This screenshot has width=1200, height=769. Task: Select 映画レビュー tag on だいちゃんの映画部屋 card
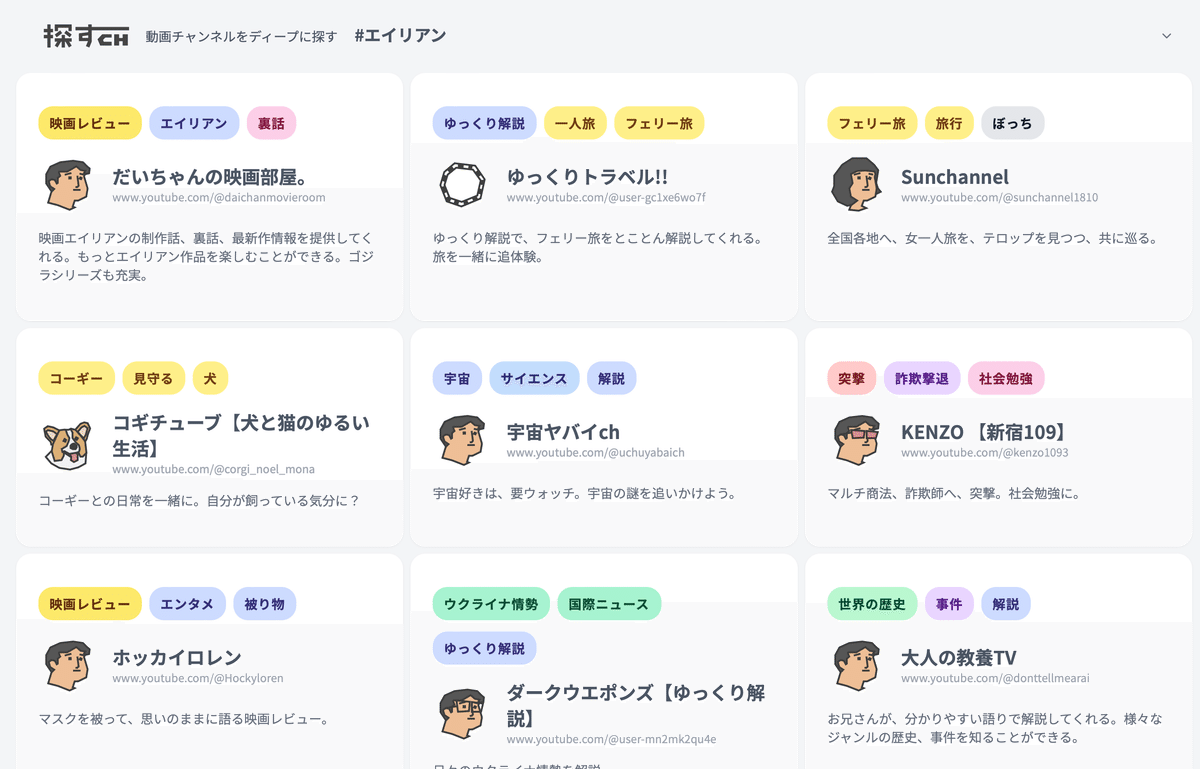click(90, 123)
